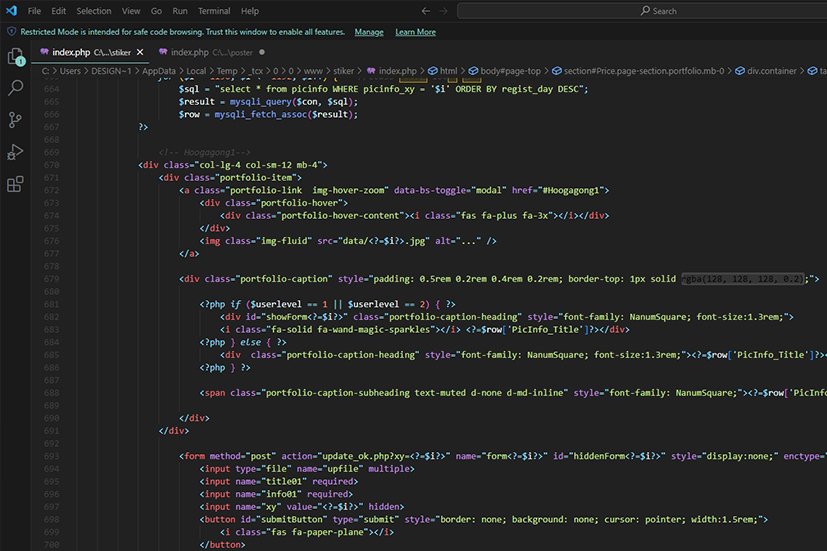Click the Search command center box
This screenshot has height=551, width=827.
point(658,11)
